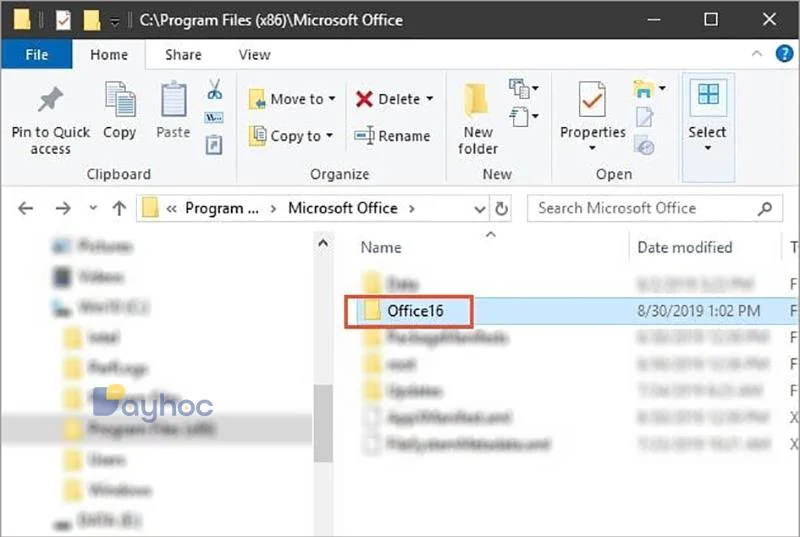Click the History icon in Open group
The image size is (800, 537).
[x=644, y=146]
